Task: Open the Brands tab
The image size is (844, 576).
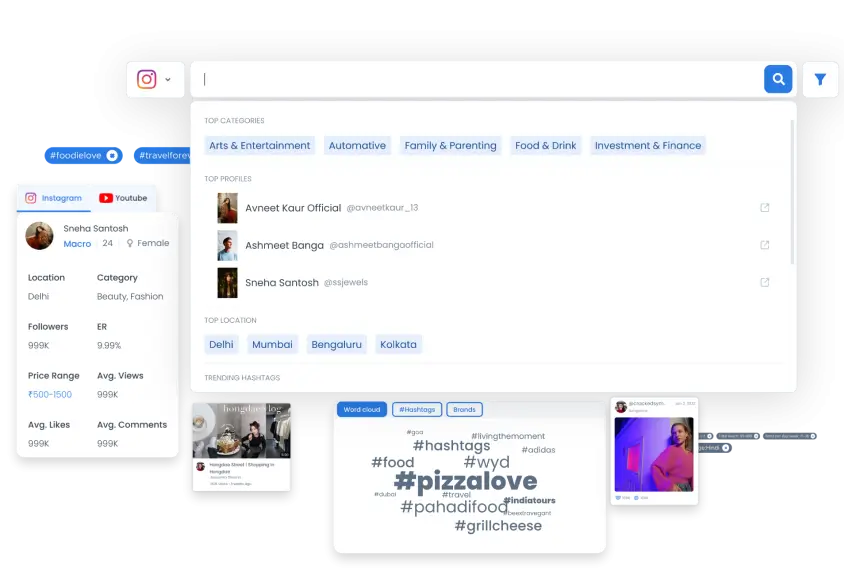Action: (x=464, y=410)
